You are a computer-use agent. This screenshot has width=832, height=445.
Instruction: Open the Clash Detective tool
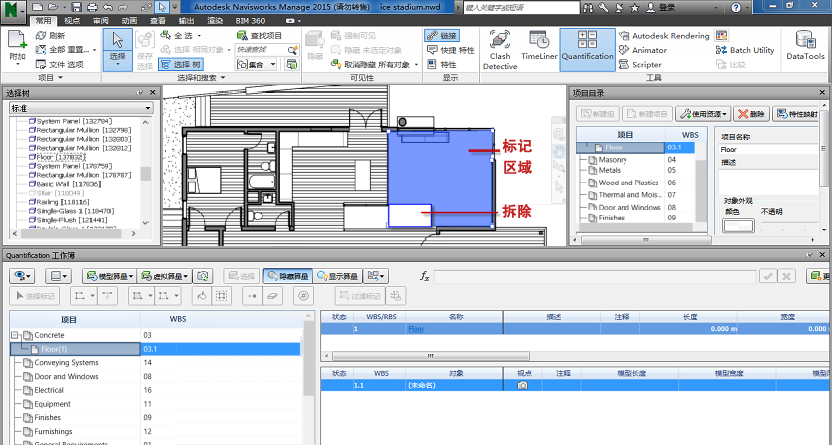pos(500,50)
